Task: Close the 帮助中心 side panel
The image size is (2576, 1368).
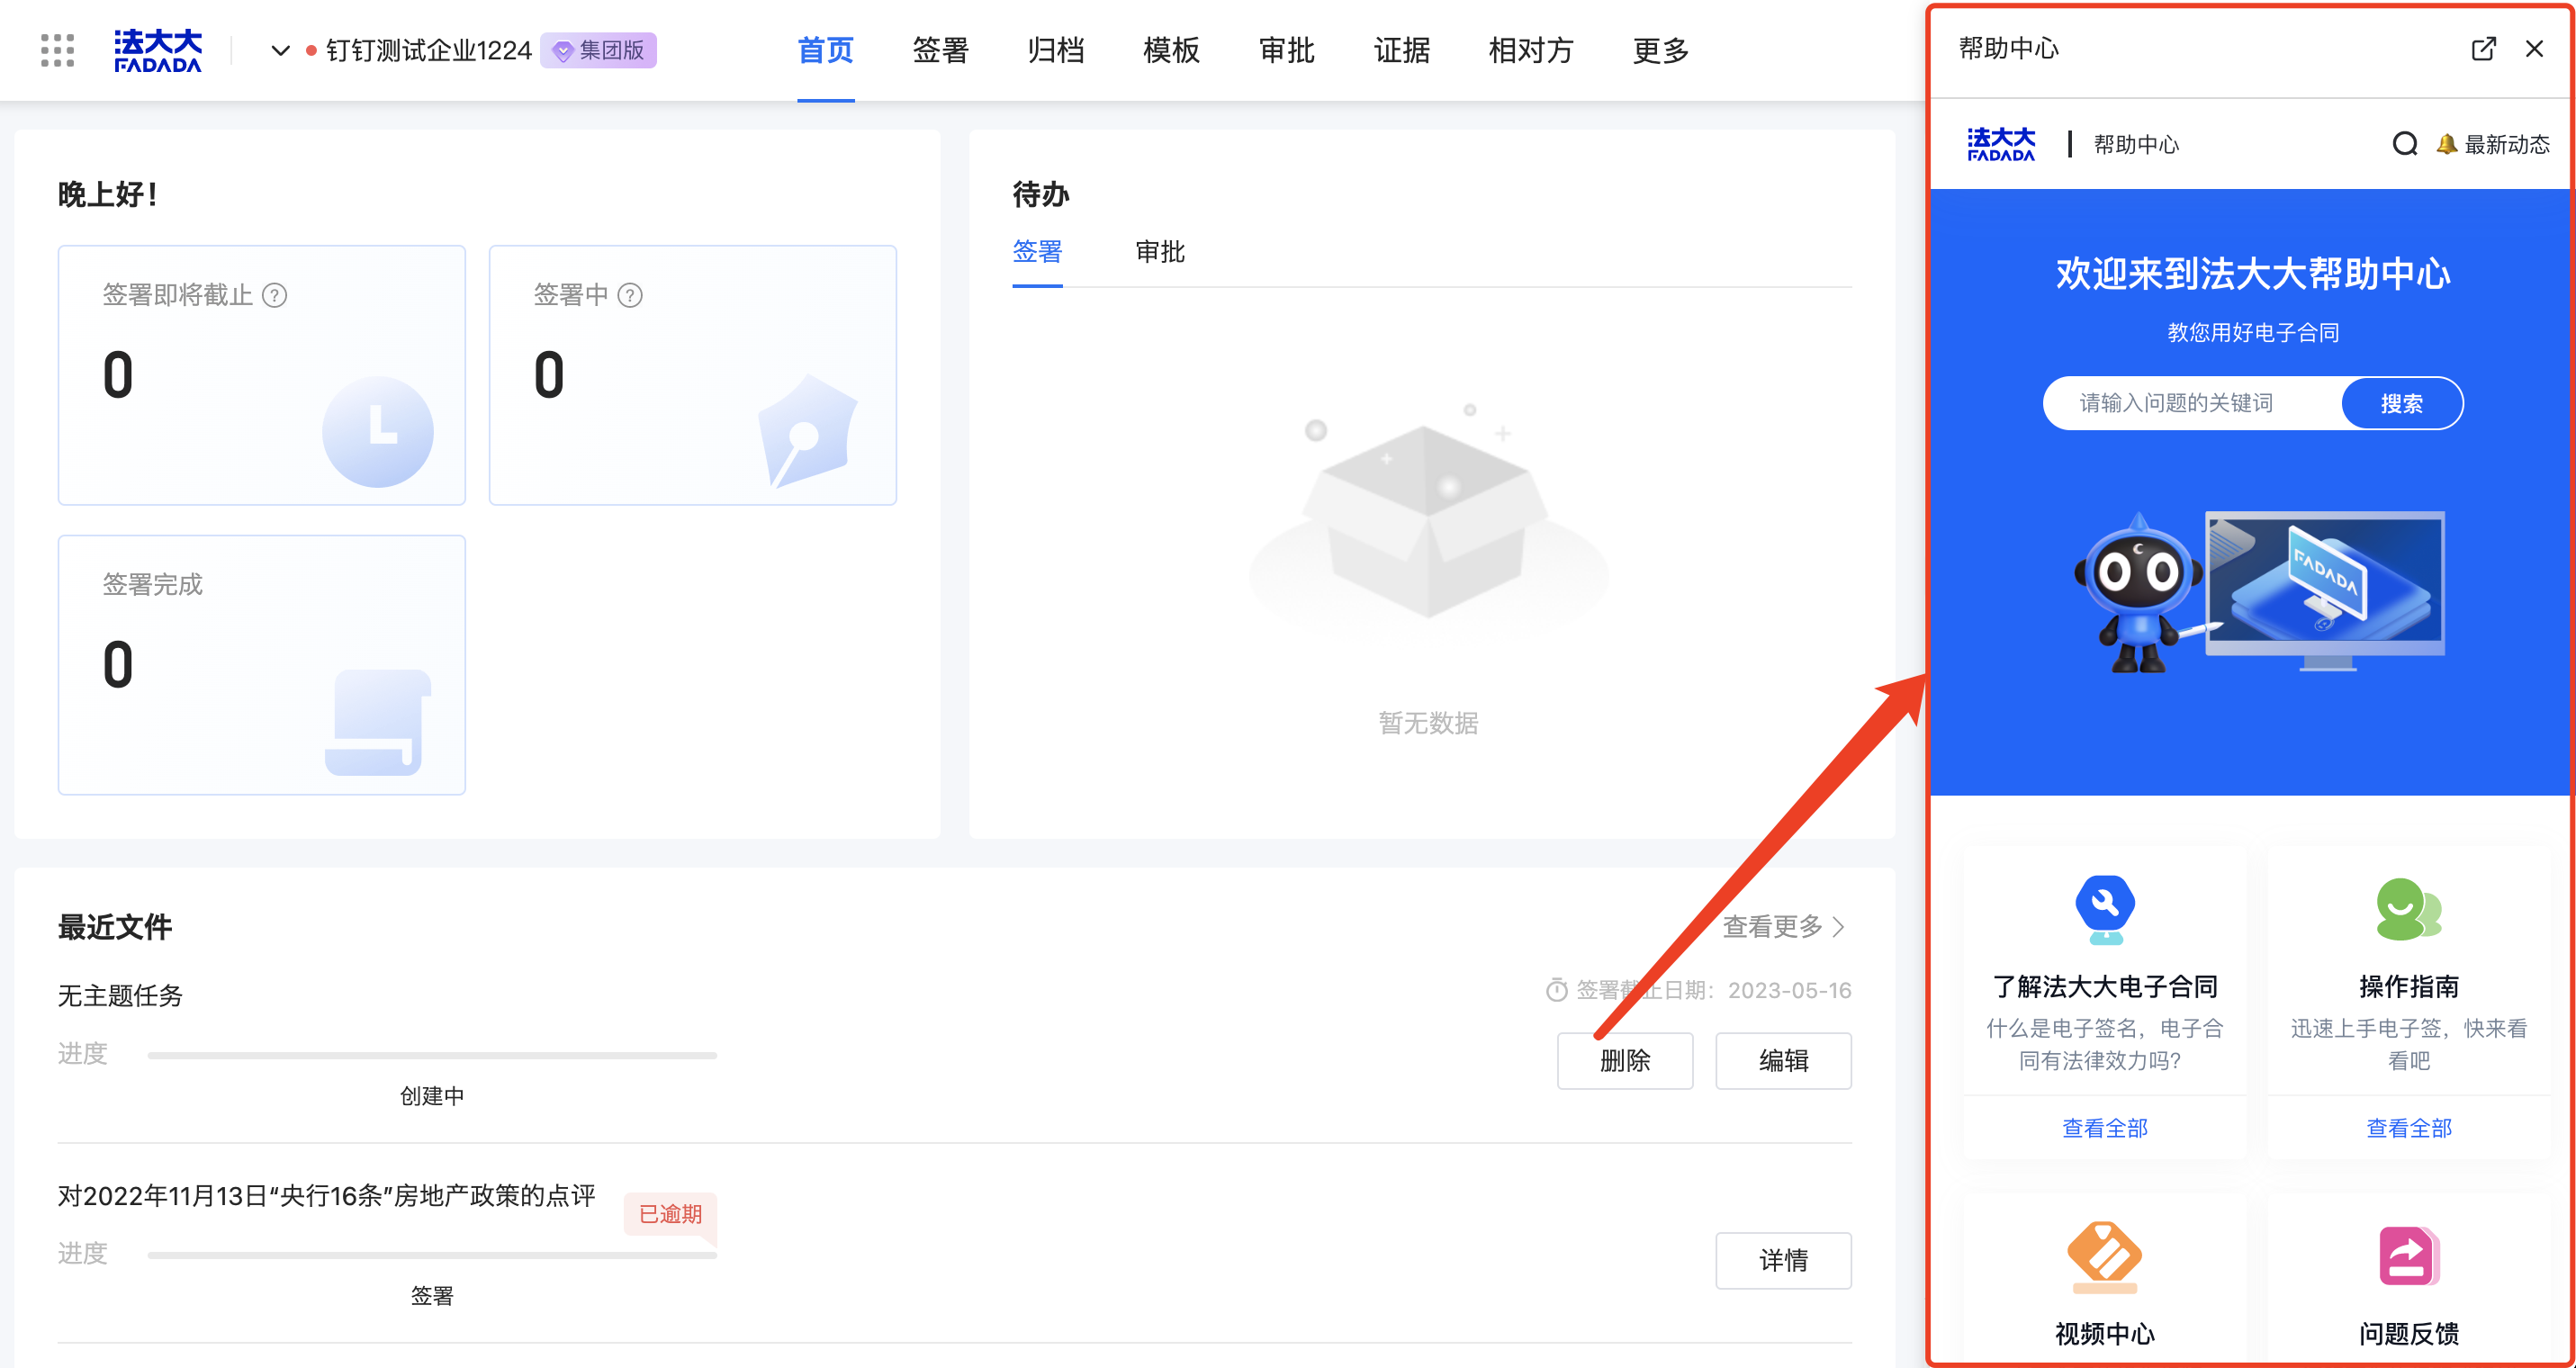Action: tap(2534, 48)
